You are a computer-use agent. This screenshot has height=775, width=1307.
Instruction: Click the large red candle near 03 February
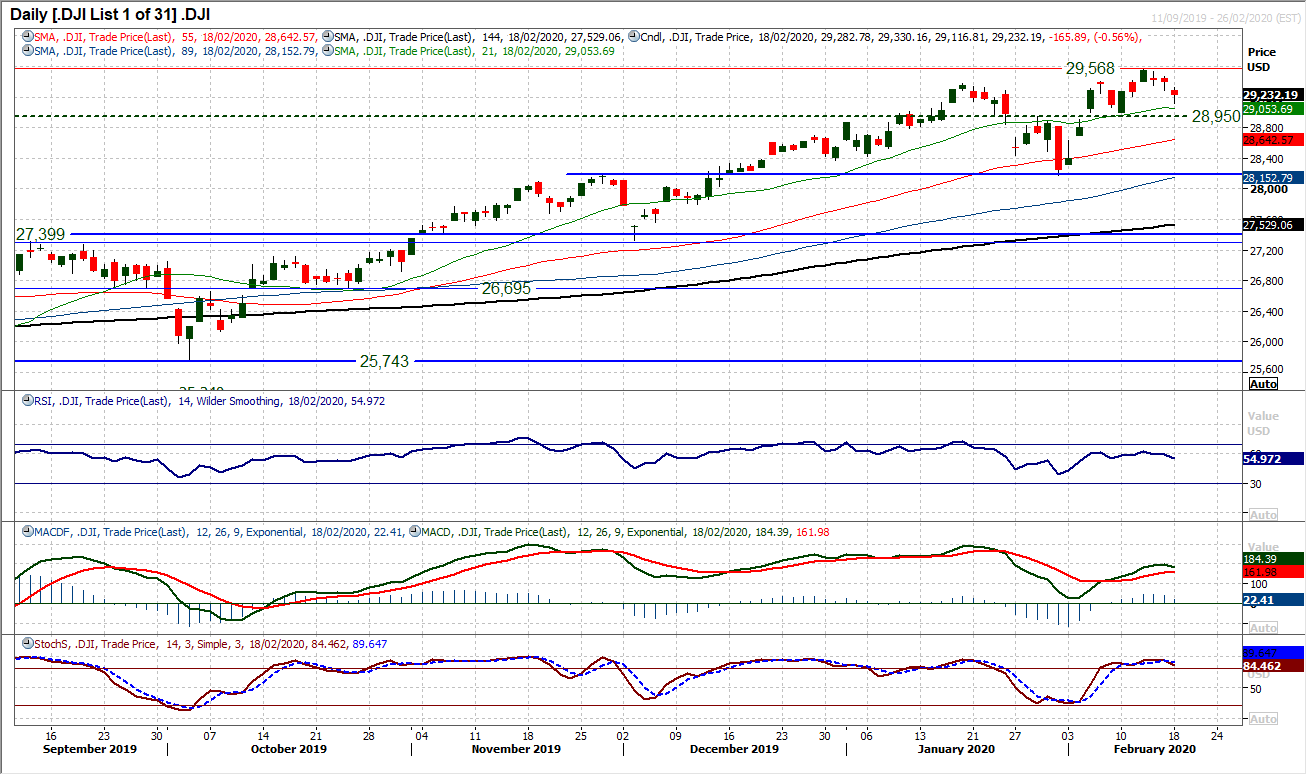(x=1058, y=147)
